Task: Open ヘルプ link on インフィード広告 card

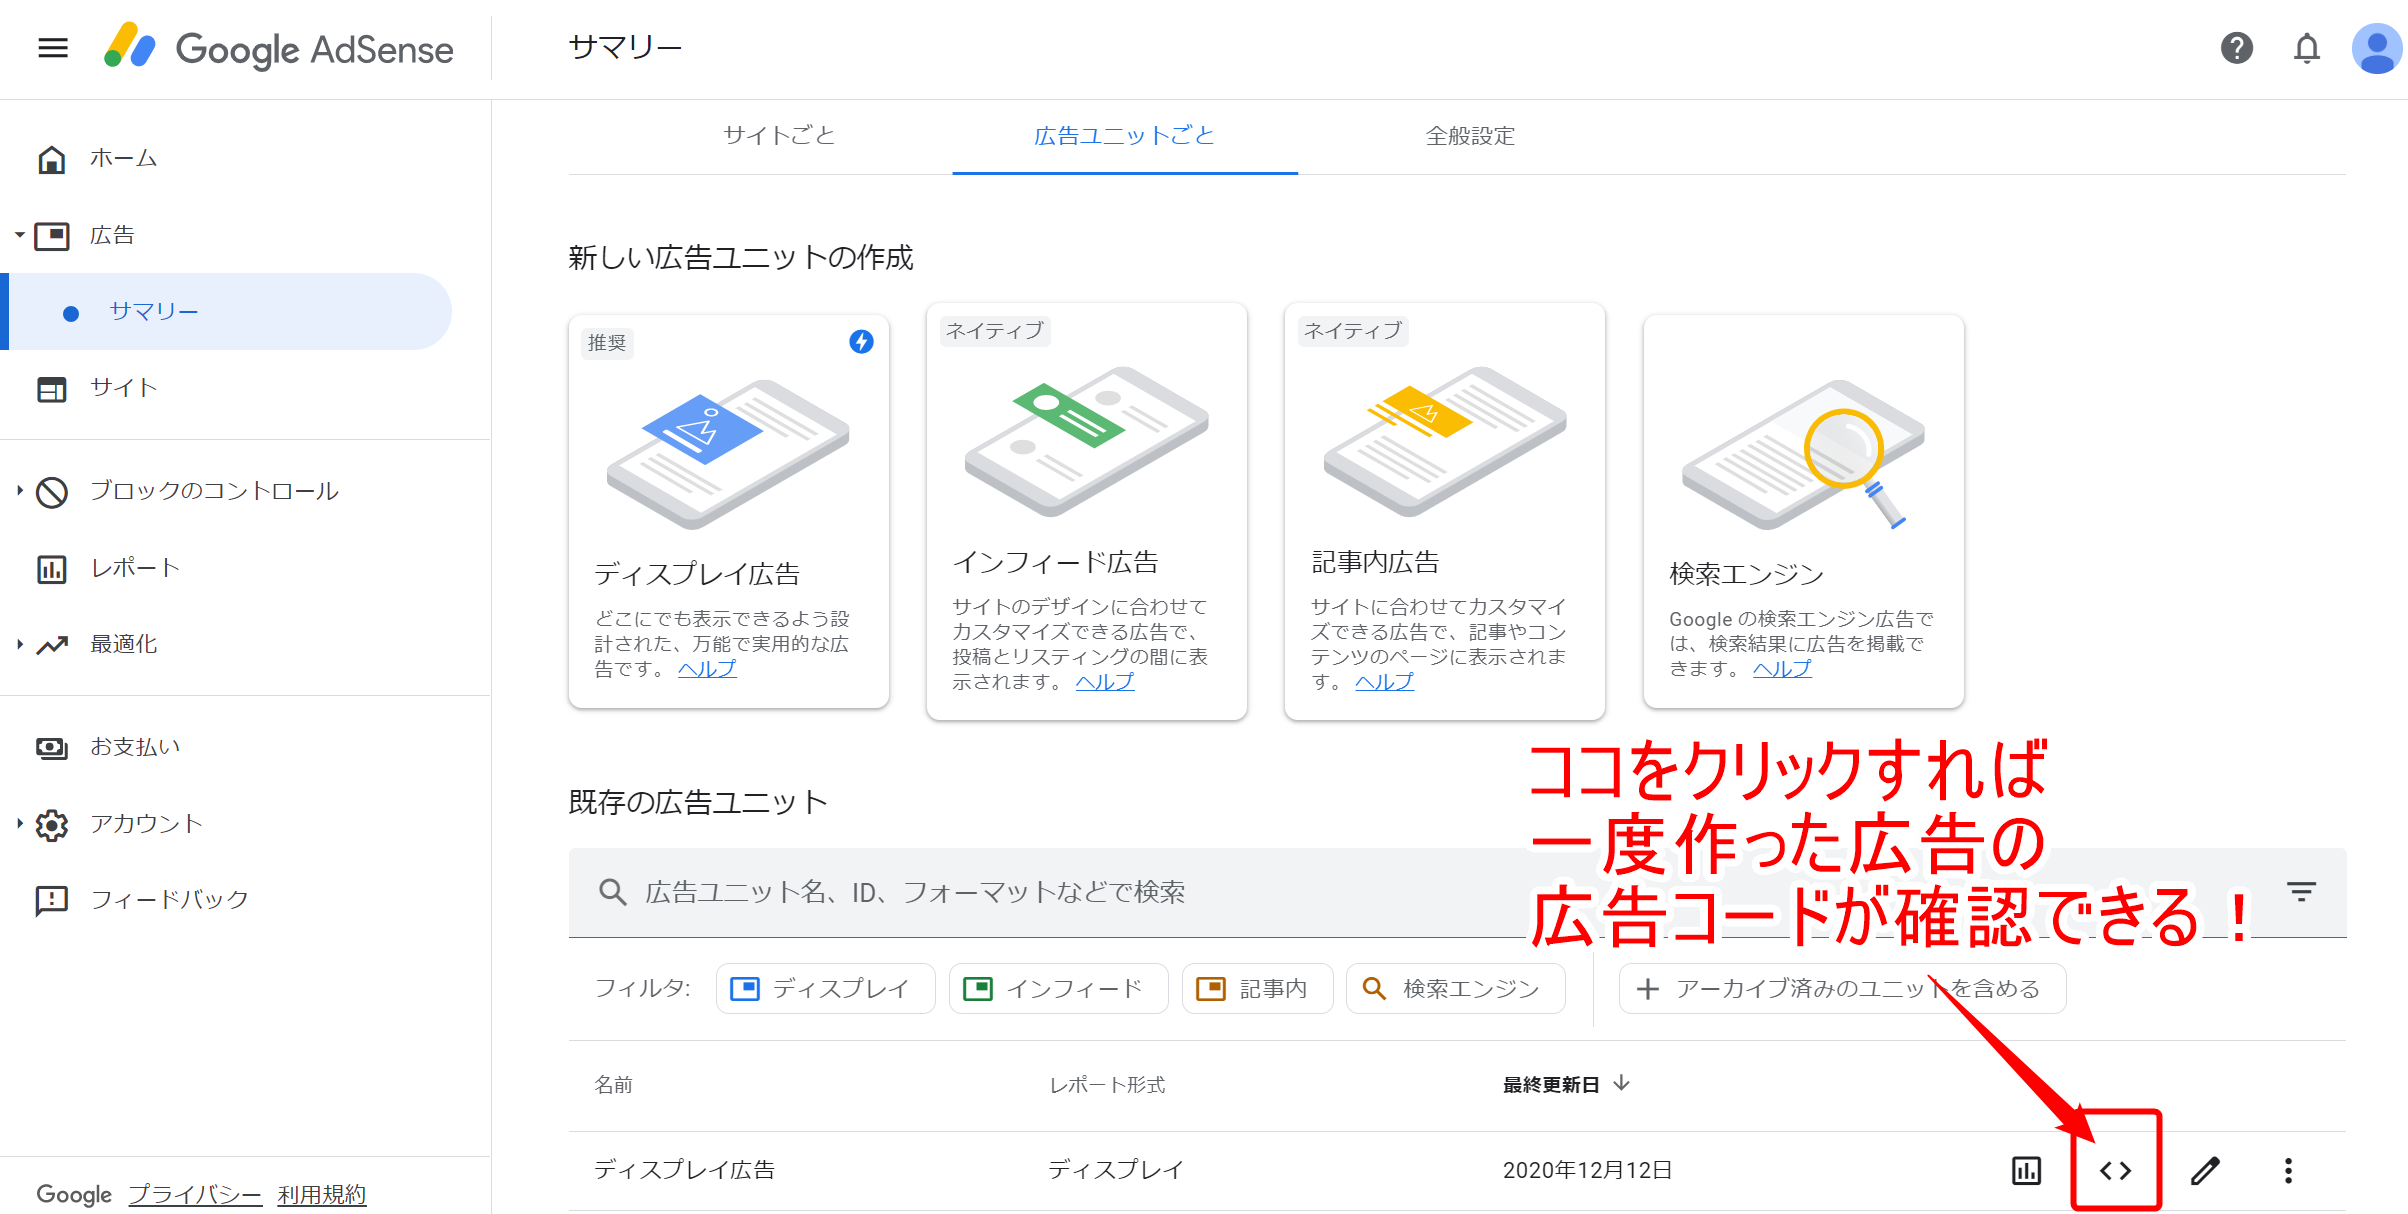Action: tap(1105, 682)
